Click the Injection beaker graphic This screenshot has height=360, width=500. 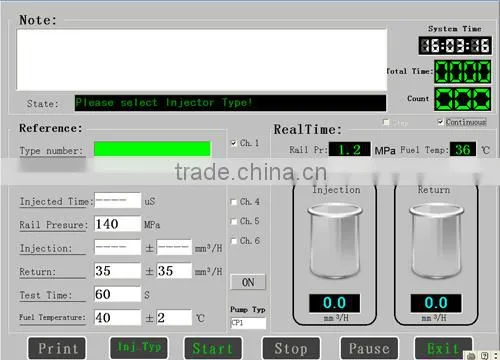pos(335,242)
